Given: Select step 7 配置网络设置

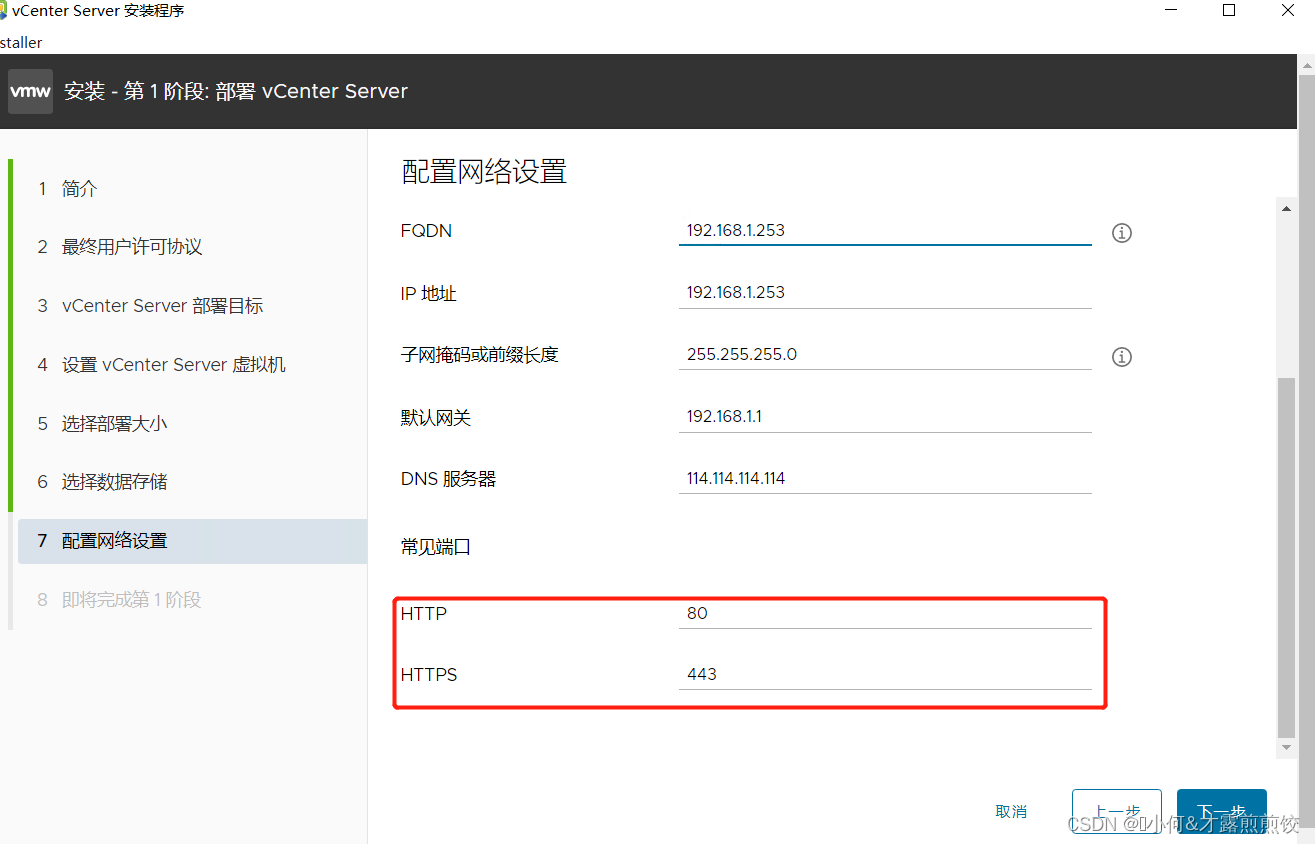Looking at the screenshot, I should click(x=192, y=541).
